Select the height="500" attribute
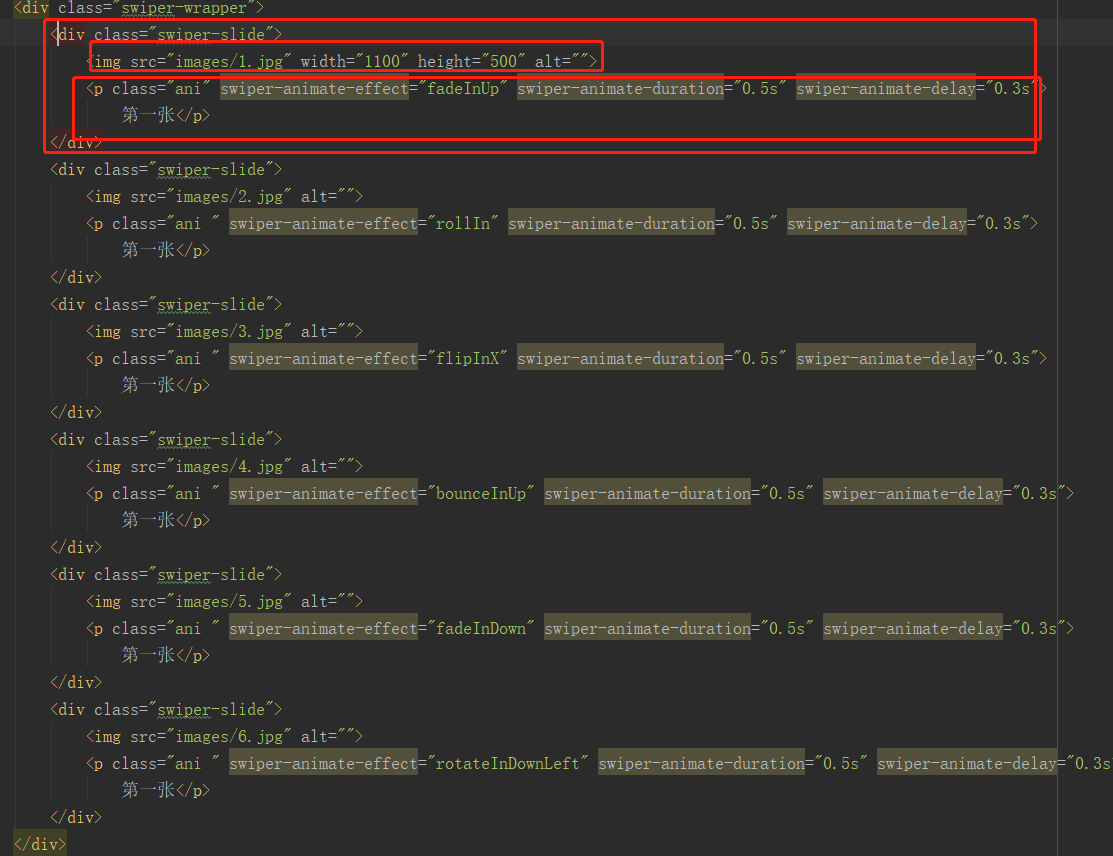The width and height of the screenshot is (1113, 856). point(471,62)
